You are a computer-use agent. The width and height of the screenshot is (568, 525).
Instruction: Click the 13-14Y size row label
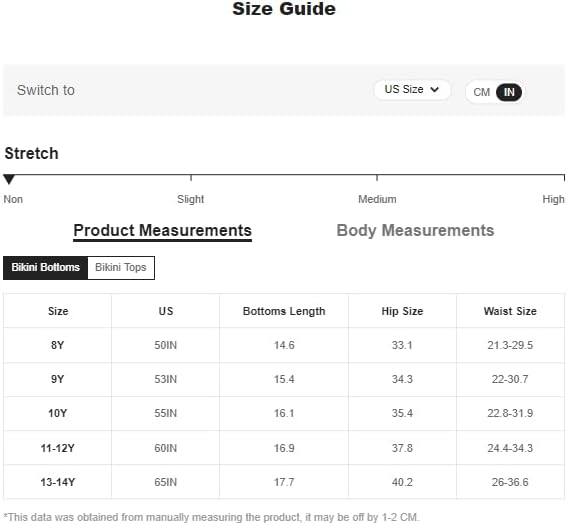(x=58, y=482)
